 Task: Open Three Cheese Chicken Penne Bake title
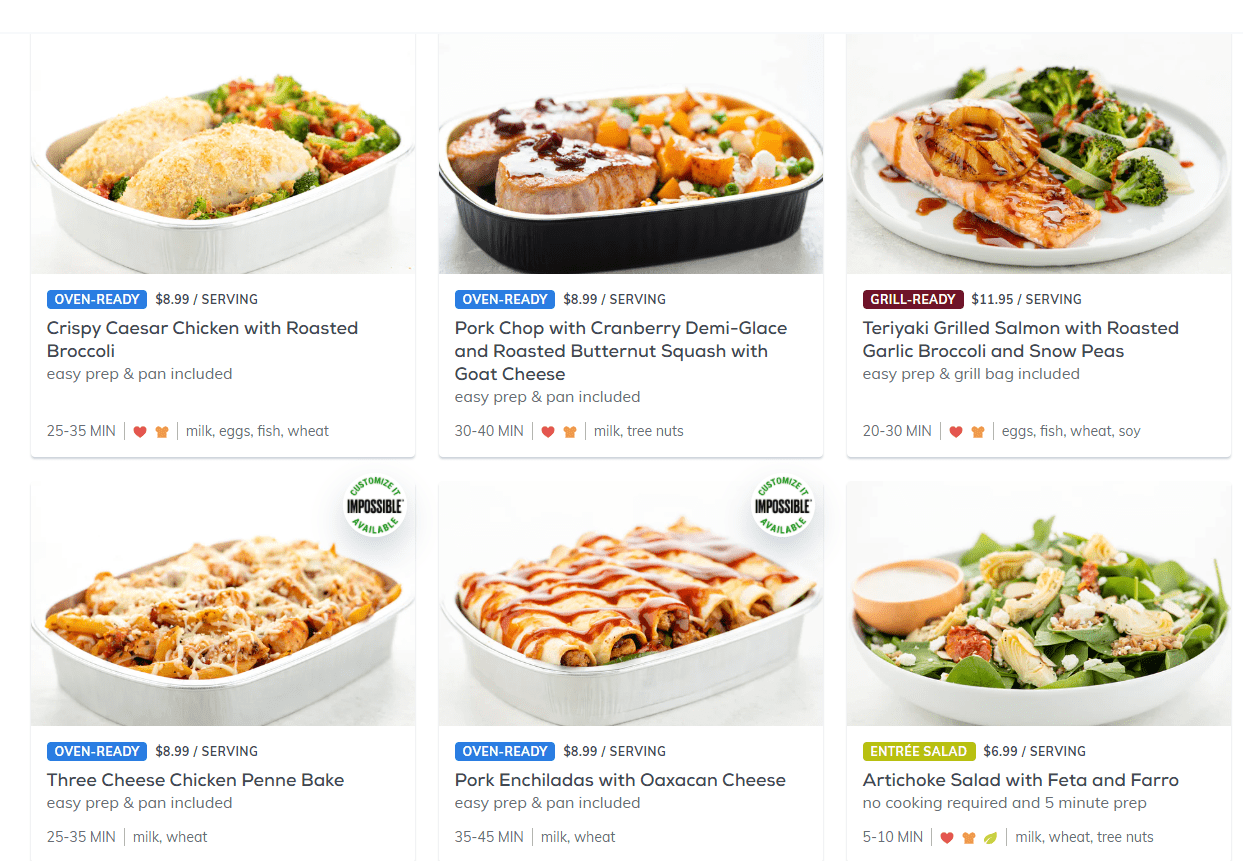195,780
